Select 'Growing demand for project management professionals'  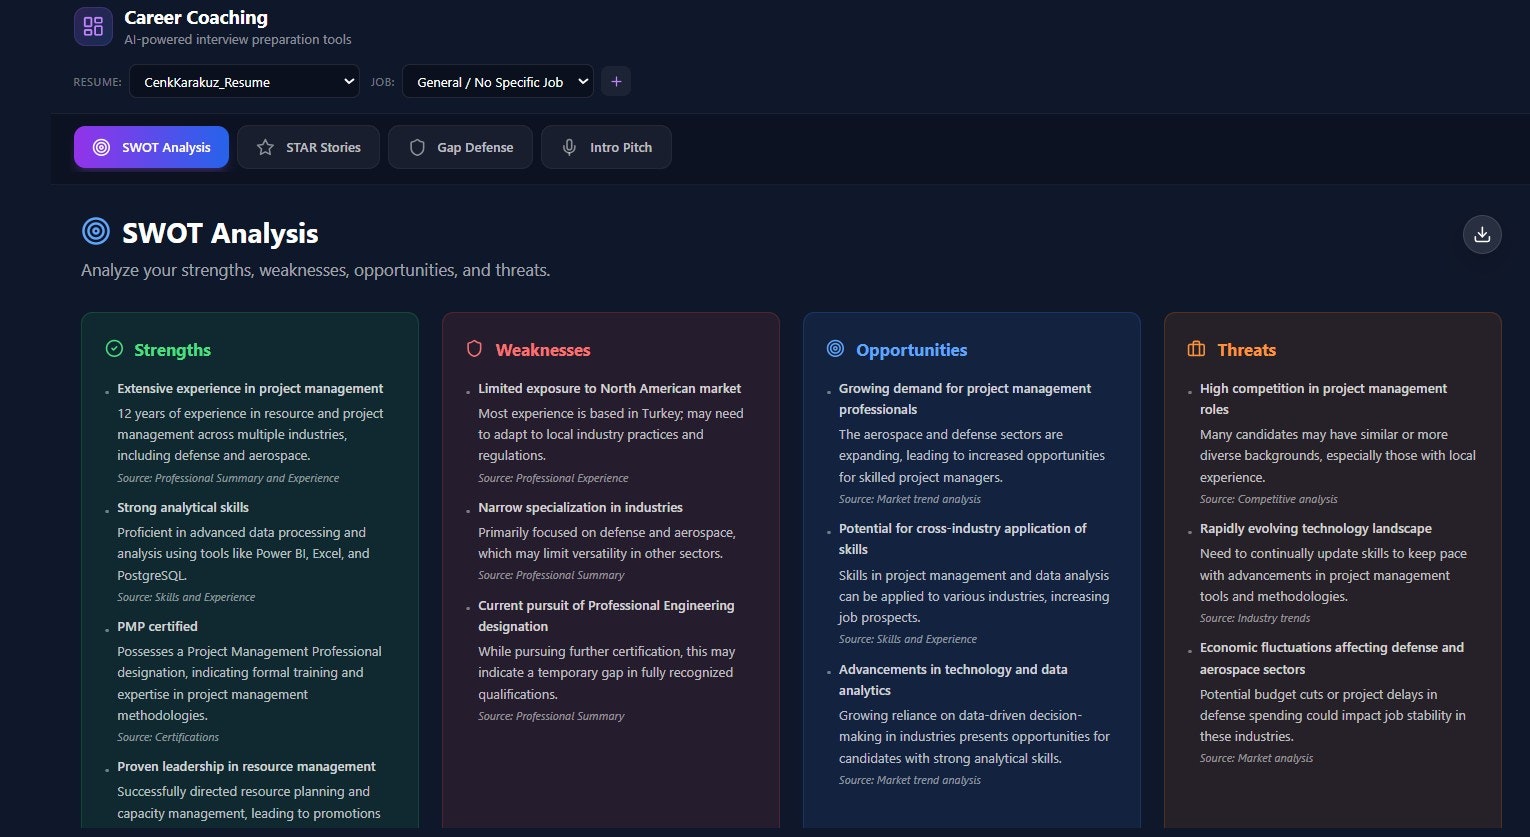[x=965, y=399]
